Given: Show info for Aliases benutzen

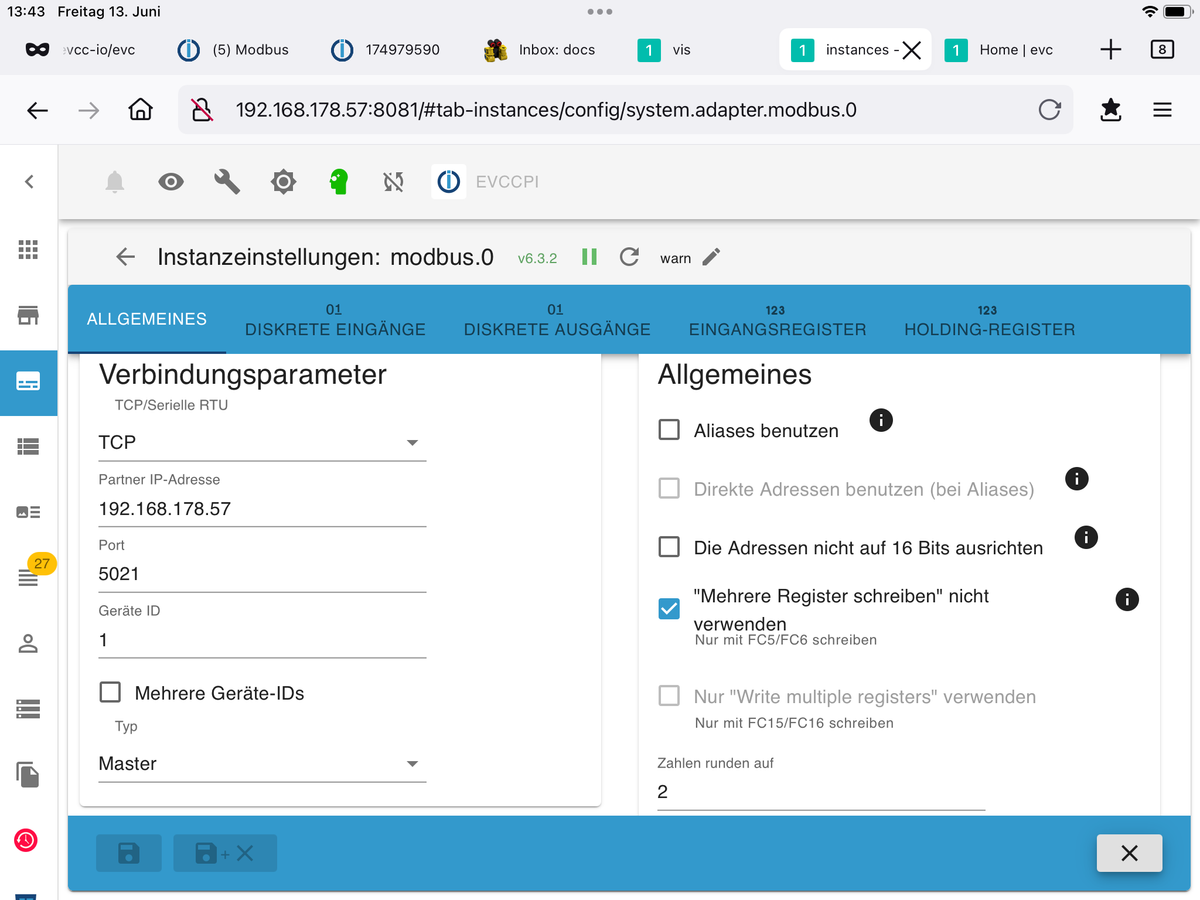Looking at the screenshot, I should click(x=880, y=420).
